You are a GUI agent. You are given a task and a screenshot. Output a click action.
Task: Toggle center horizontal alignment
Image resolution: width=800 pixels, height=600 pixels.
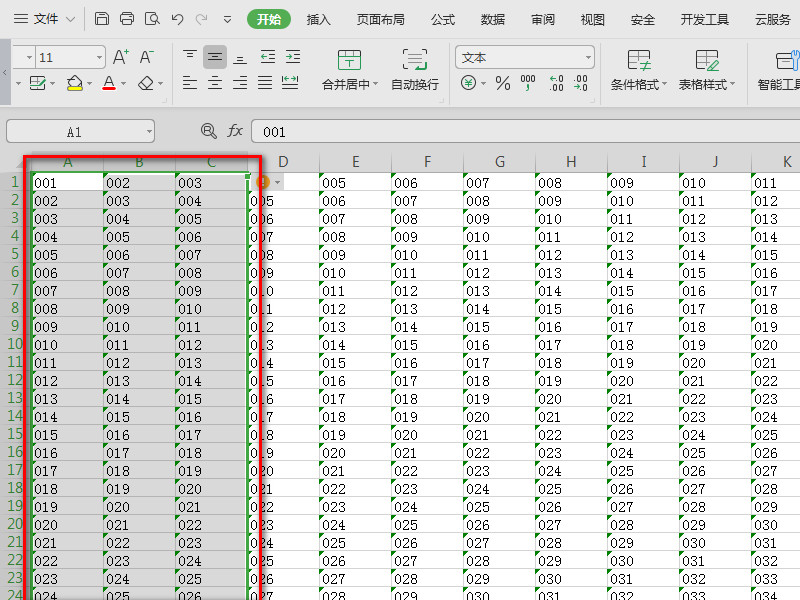tap(215, 82)
